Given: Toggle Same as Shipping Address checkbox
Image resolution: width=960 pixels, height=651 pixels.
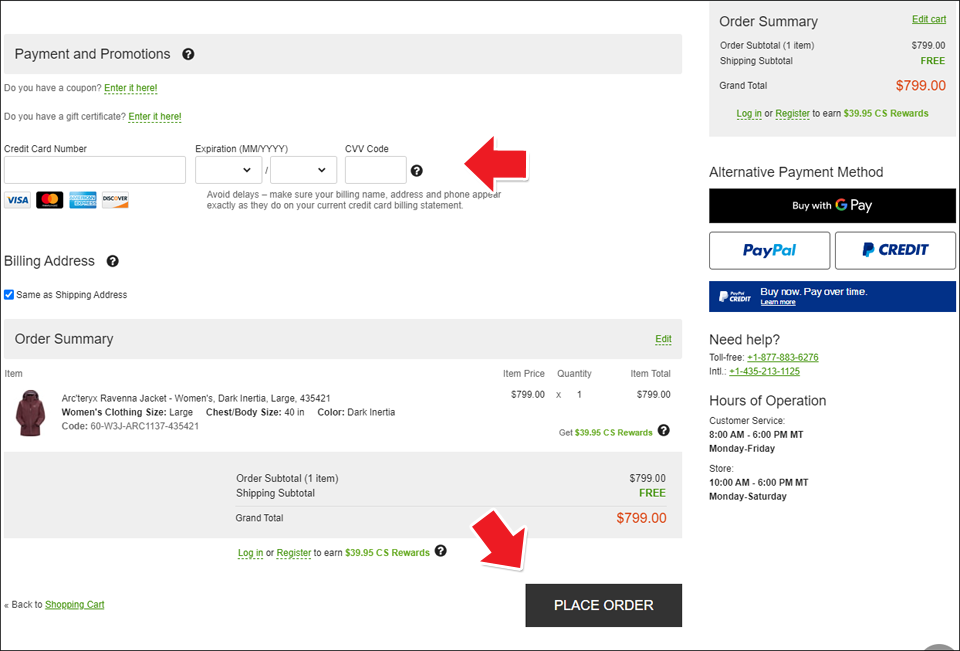Looking at the screenshot, I should pos(9,295).
